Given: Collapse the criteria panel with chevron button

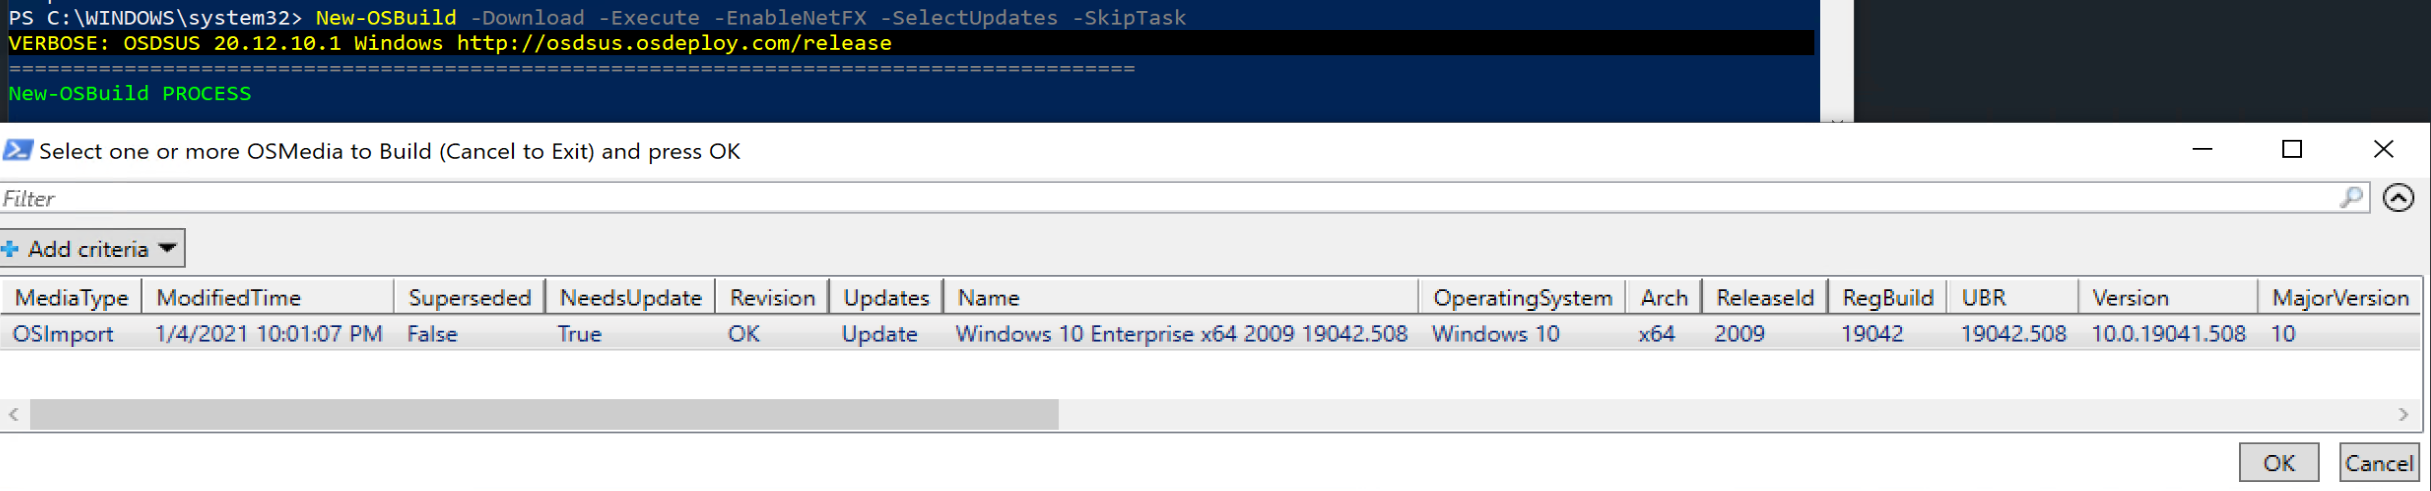Looking at the screenshot, I should [2398, 198].
